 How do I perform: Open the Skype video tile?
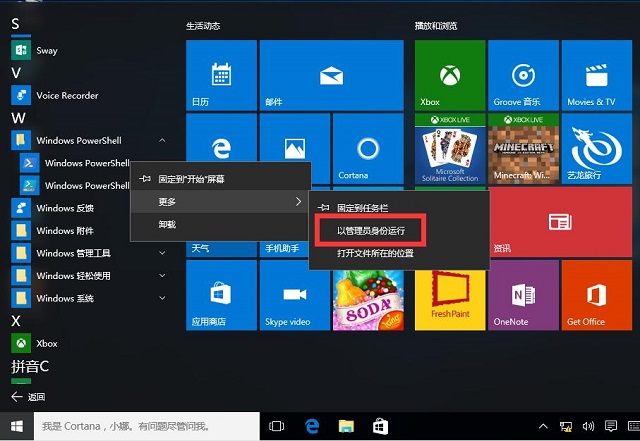click(x=295, y=295)
